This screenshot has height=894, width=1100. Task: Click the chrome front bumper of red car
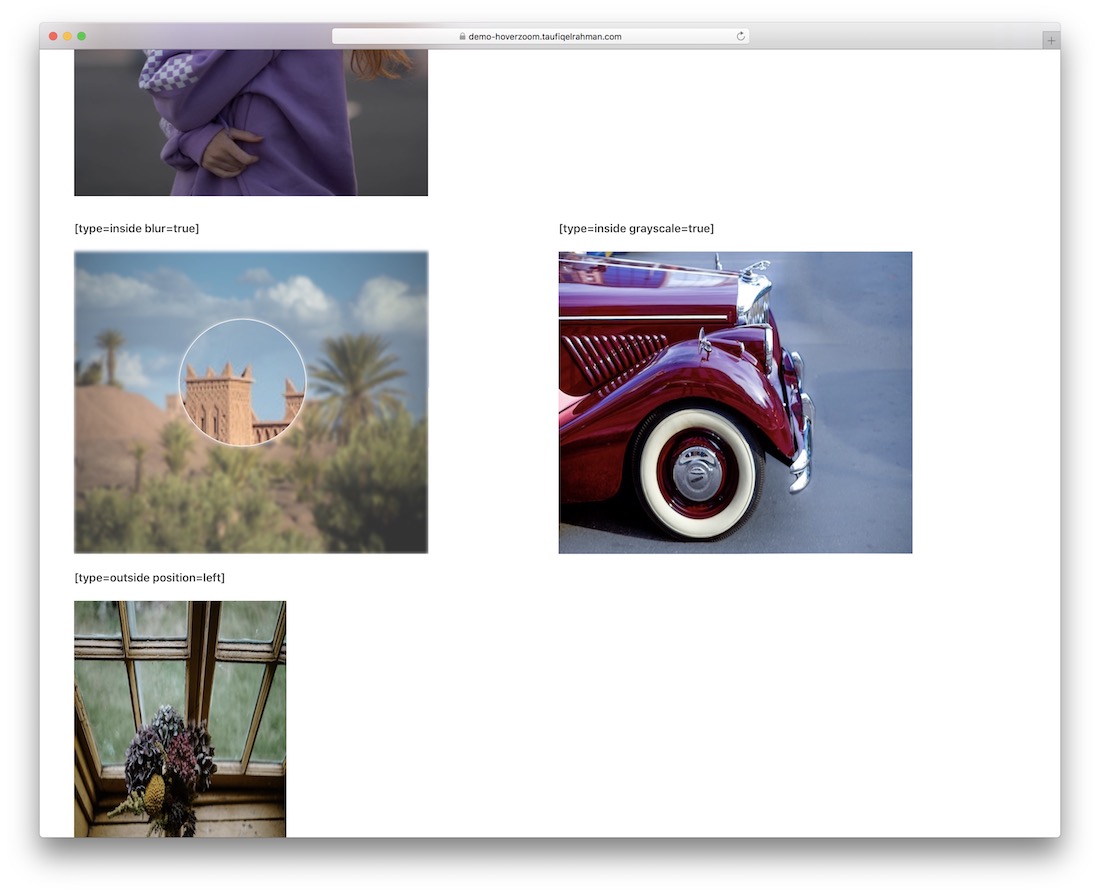[x=802, y=440]
